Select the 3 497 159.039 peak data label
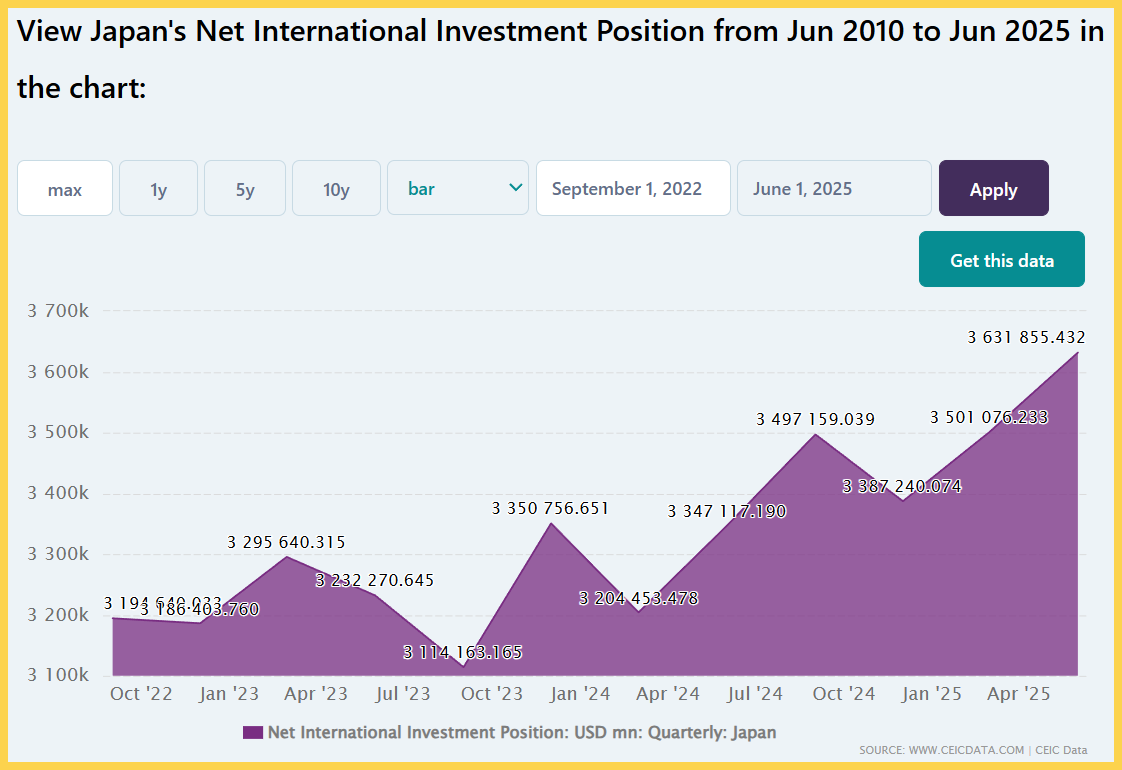1122x770 pixels. (815, 420)
